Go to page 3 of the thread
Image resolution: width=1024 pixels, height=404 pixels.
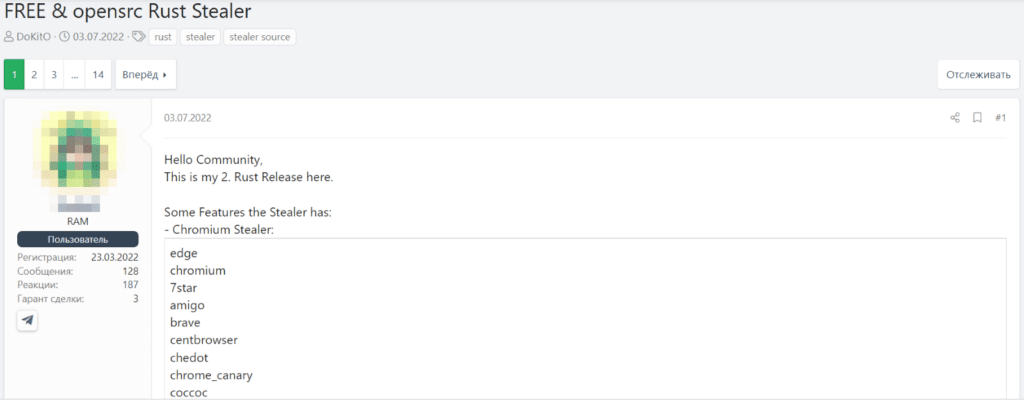tap(54, 75)
